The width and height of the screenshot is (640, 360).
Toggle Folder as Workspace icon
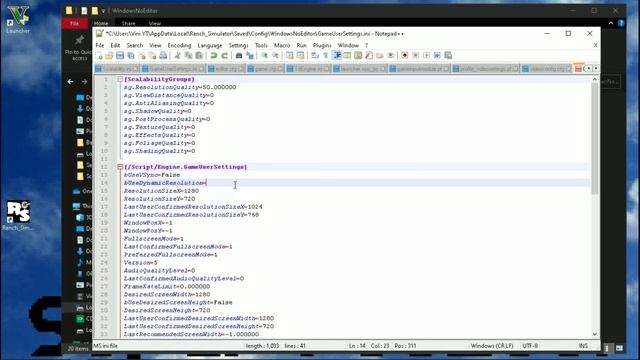coord(380,56)
